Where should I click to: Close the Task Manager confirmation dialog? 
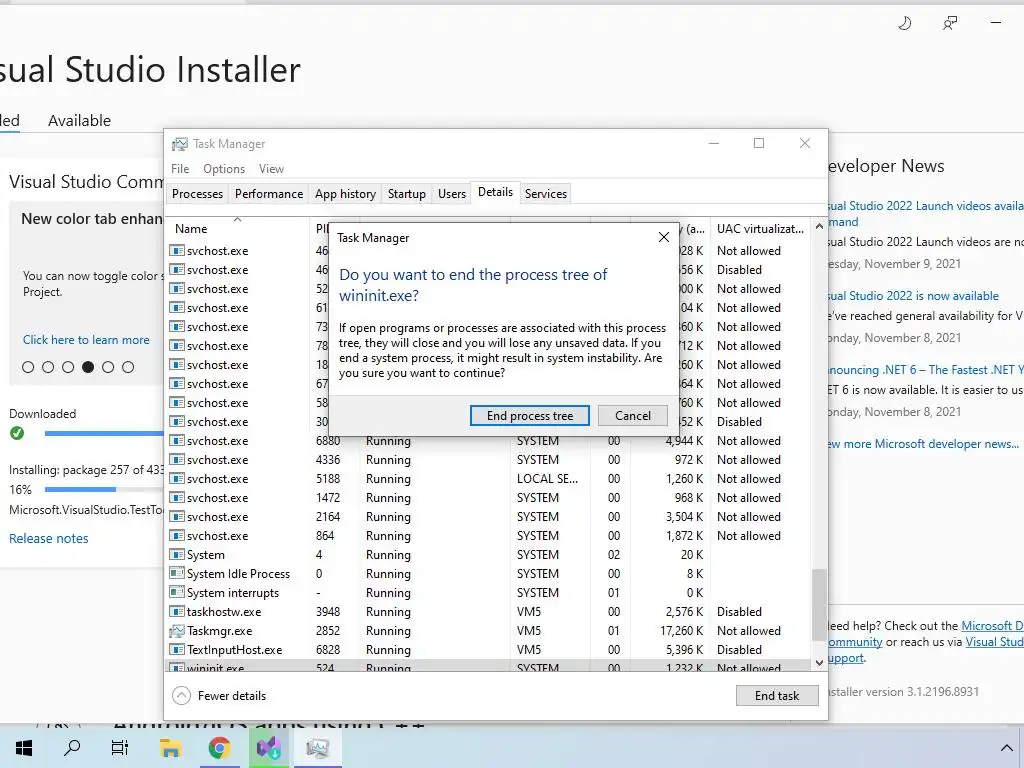[x=664, y=237]
